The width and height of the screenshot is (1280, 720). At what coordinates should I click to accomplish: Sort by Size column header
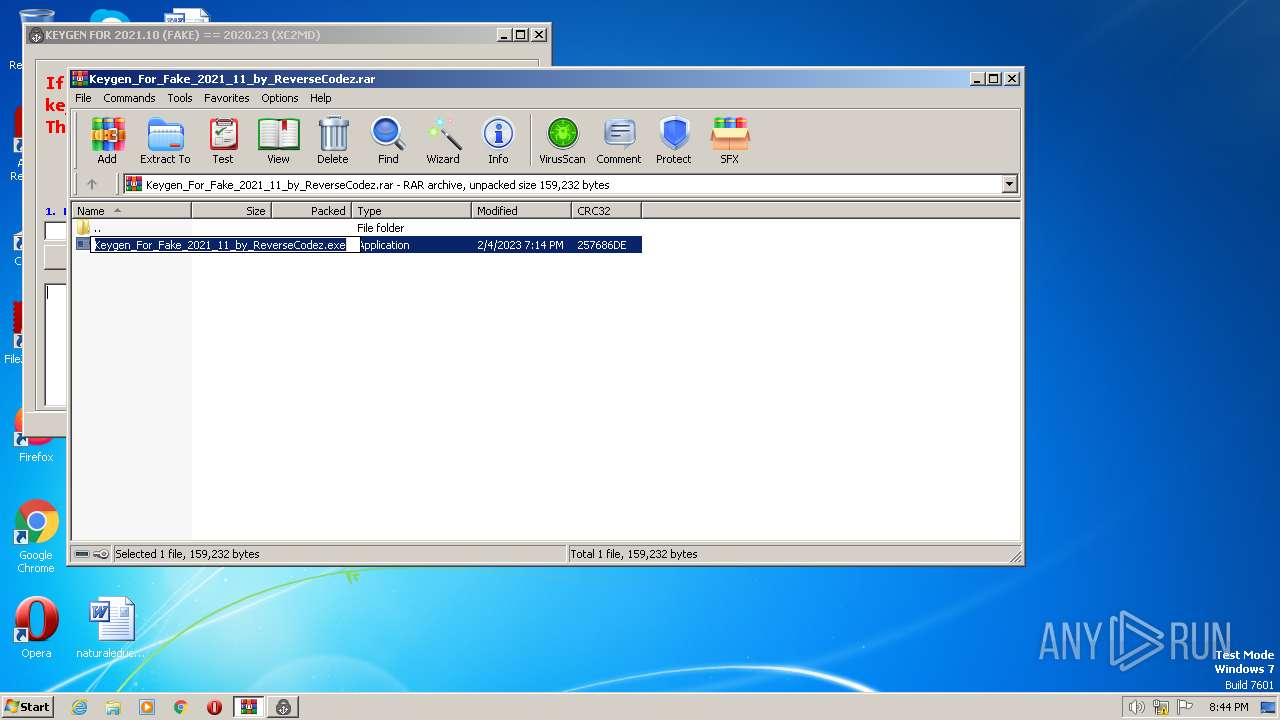coord(231,211)
